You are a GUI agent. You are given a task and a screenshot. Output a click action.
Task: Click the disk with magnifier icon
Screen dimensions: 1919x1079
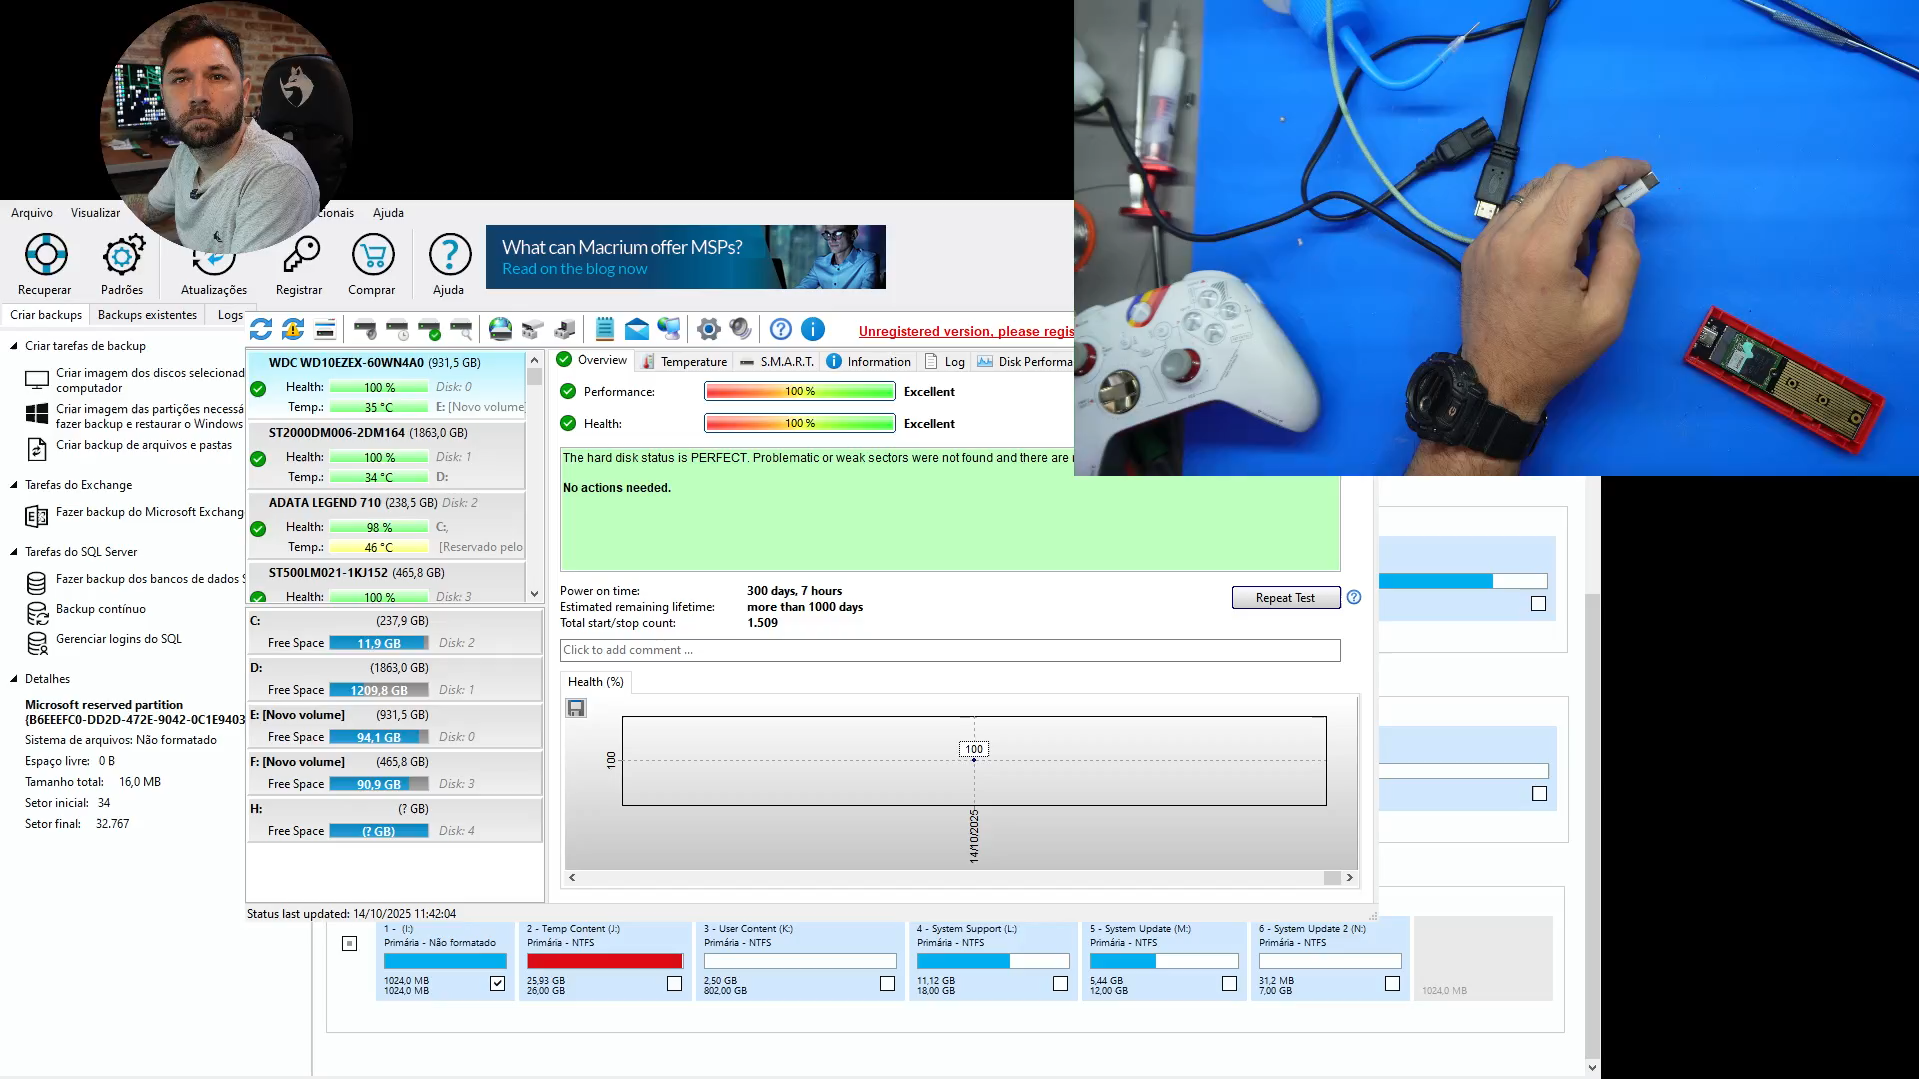[x=461, y=329]
